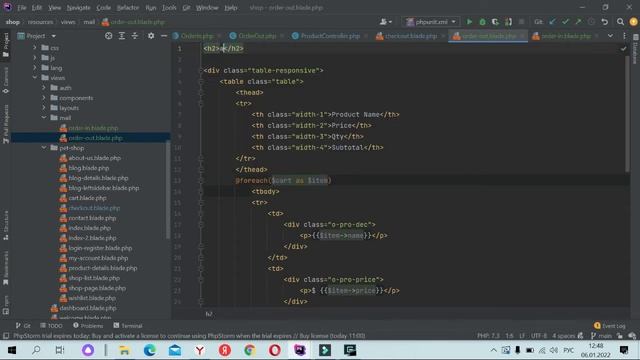The width and height of the screenshot is (640, 360).
Task: Open the Event Log
Action: point(610,326)
